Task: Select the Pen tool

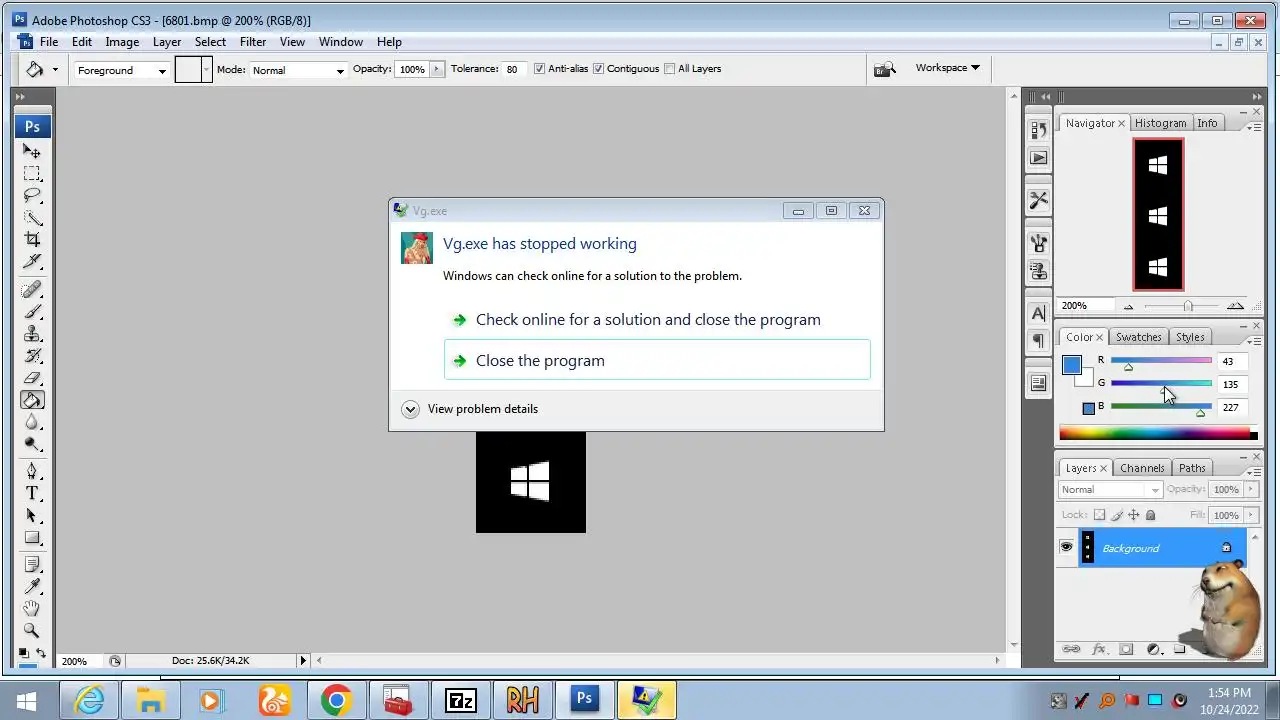Action: click(32, 471)
